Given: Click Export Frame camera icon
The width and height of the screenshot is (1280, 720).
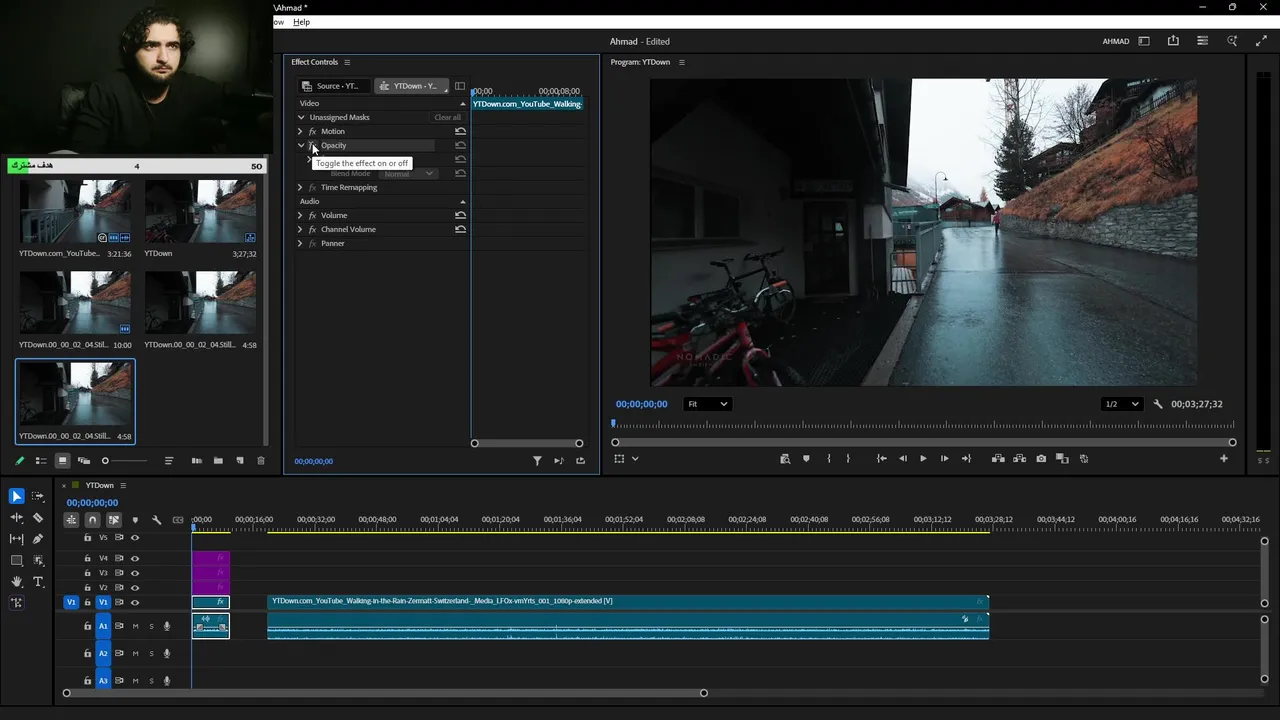Looking at the screenshot, I should click(1041, 459).
